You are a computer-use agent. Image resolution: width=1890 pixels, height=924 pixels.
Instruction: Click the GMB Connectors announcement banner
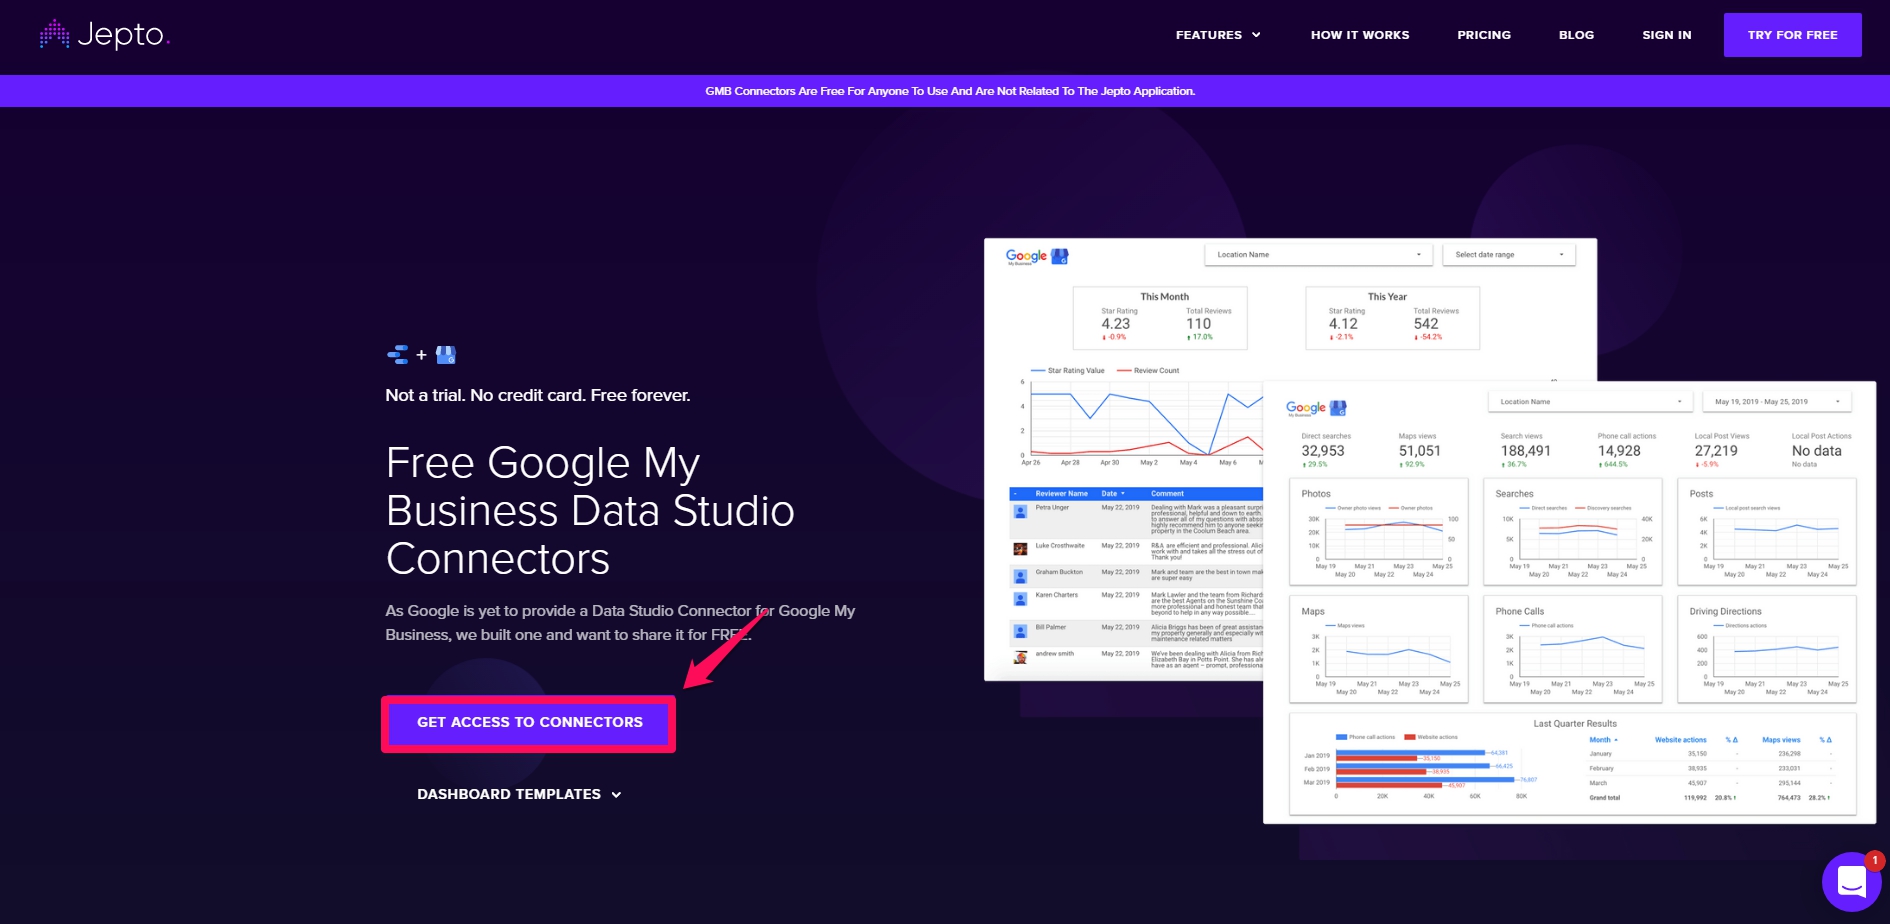[949, 91]
